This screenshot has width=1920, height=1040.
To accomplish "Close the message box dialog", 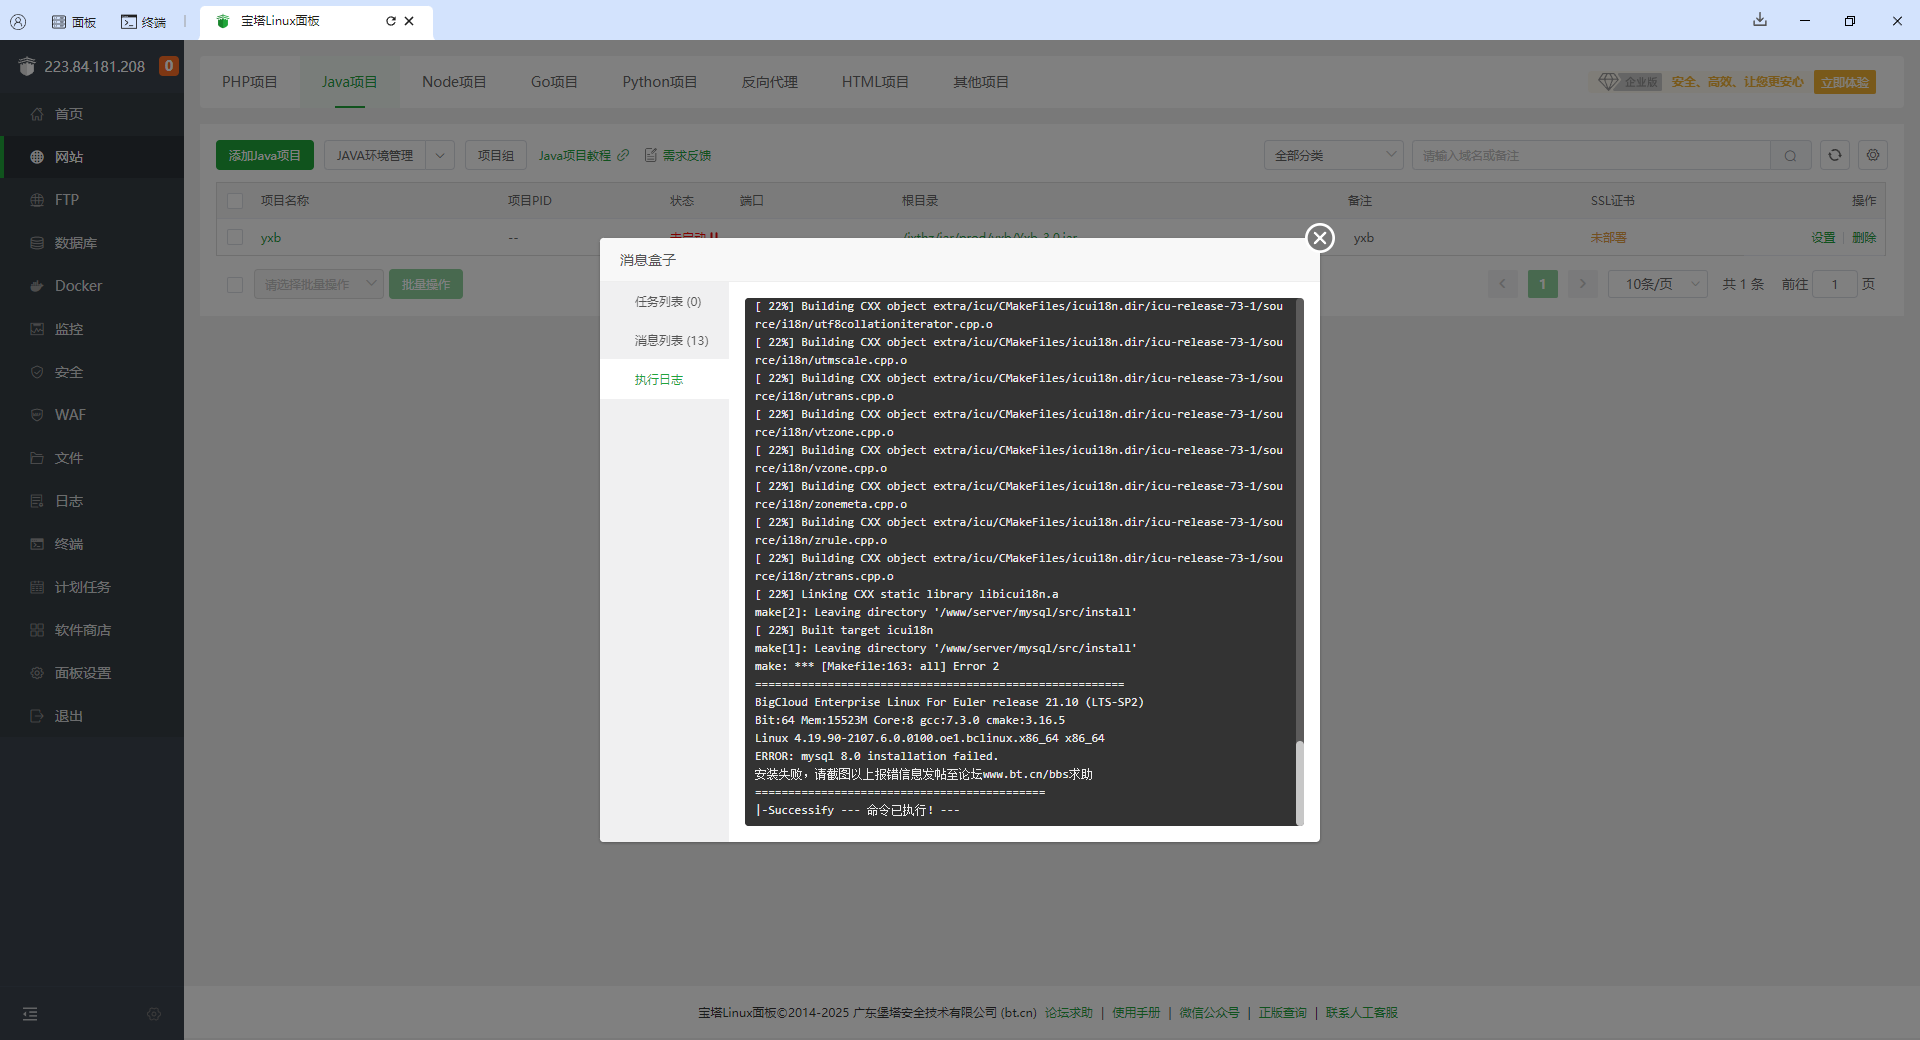I will tap(1320, 238).
